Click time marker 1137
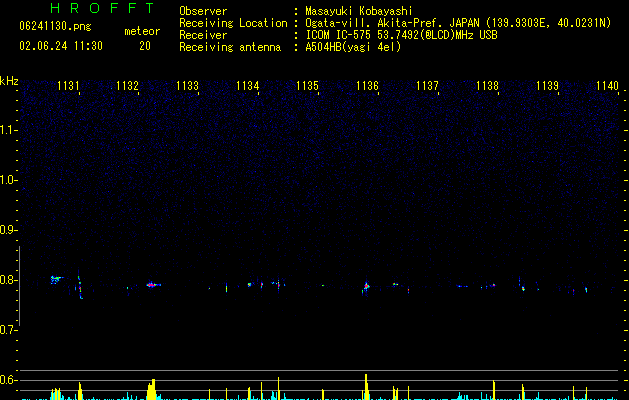Screen dimensions: 629x400 tap(427, 86)
